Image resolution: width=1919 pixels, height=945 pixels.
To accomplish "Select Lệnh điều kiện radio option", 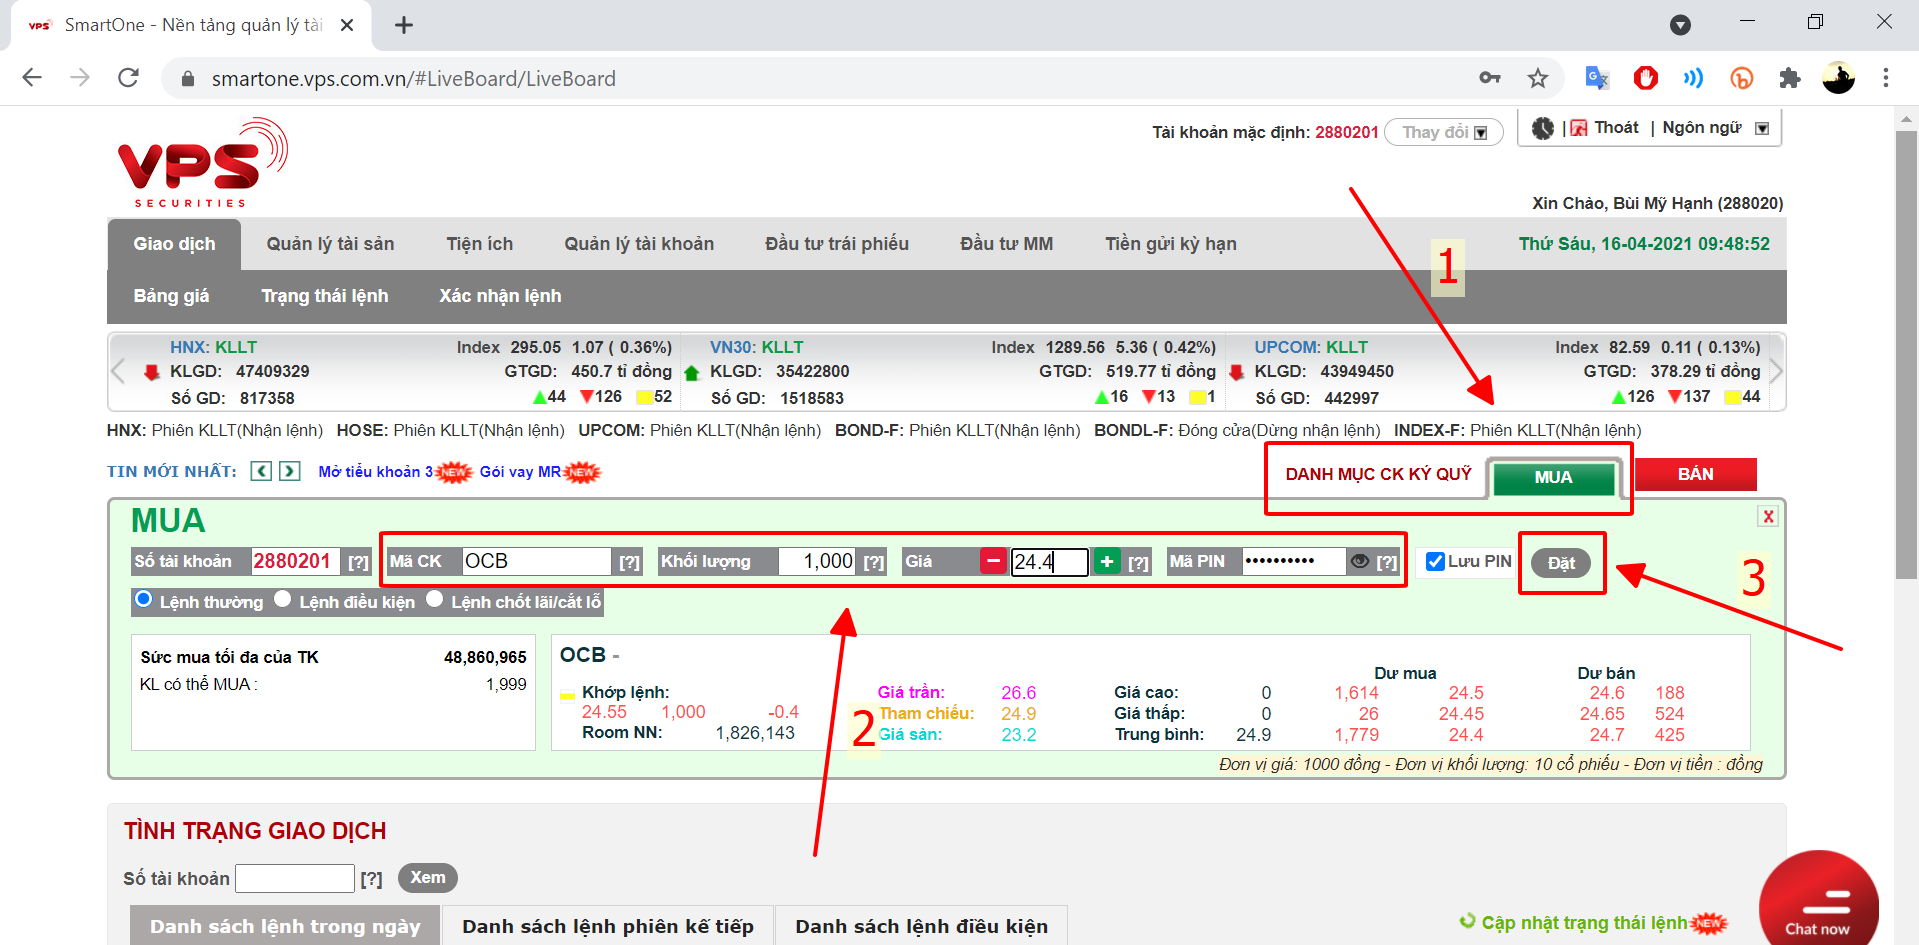I will click(x=283, y=598).
